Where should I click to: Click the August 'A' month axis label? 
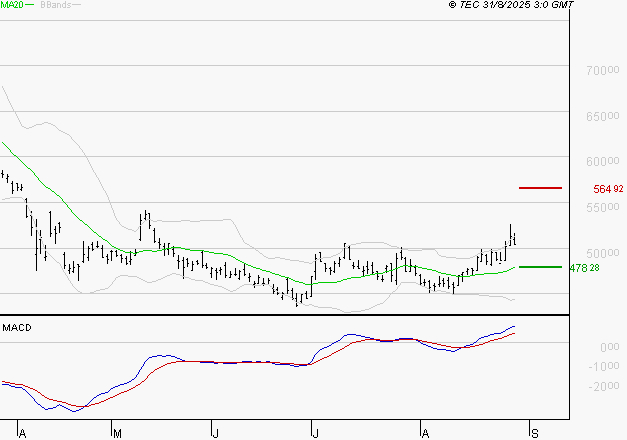[425, 434]
